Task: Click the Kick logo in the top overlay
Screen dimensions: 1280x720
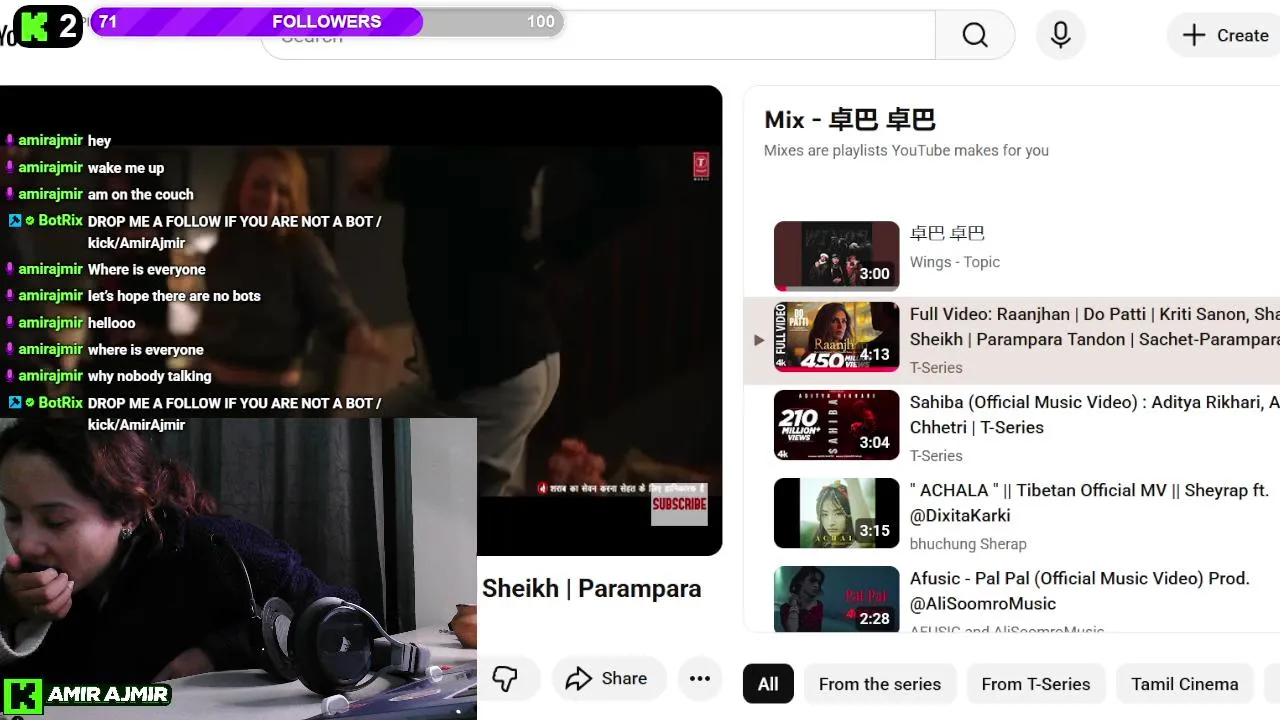Action: (x=34, y=26)
